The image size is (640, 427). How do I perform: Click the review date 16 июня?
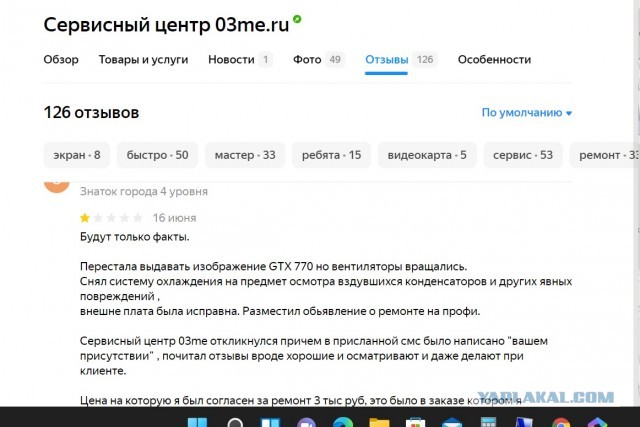click(174, 218)
